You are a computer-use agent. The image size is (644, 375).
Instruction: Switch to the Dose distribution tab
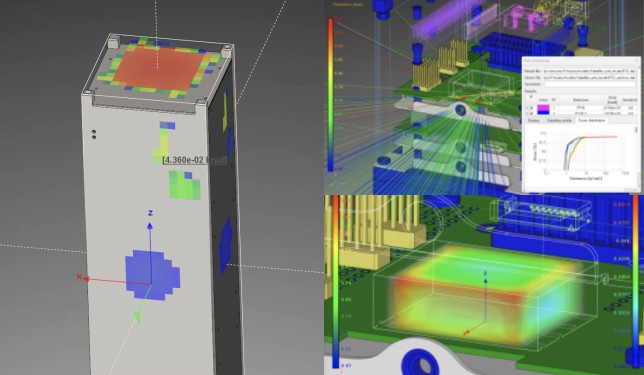(x=591, y=120)
